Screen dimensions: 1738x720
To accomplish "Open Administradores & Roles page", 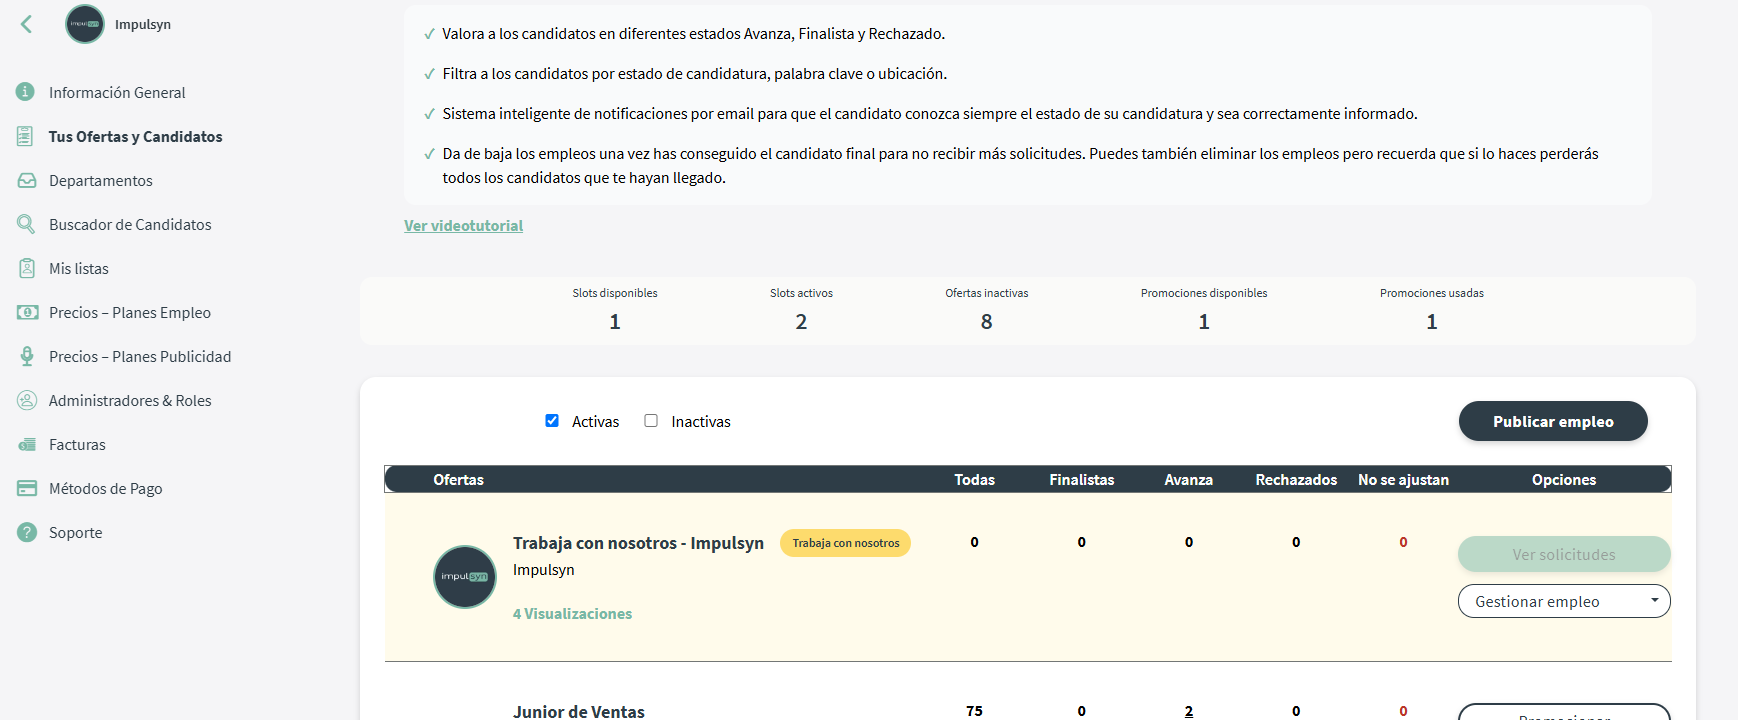I will 130,400.
